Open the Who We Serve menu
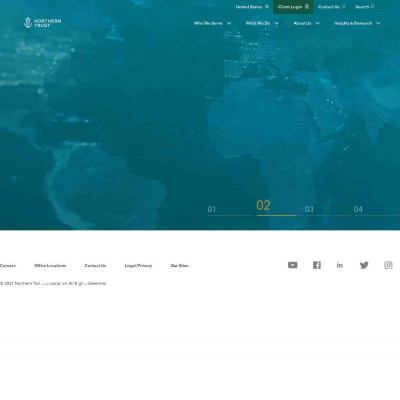 (x=208, y=23)
